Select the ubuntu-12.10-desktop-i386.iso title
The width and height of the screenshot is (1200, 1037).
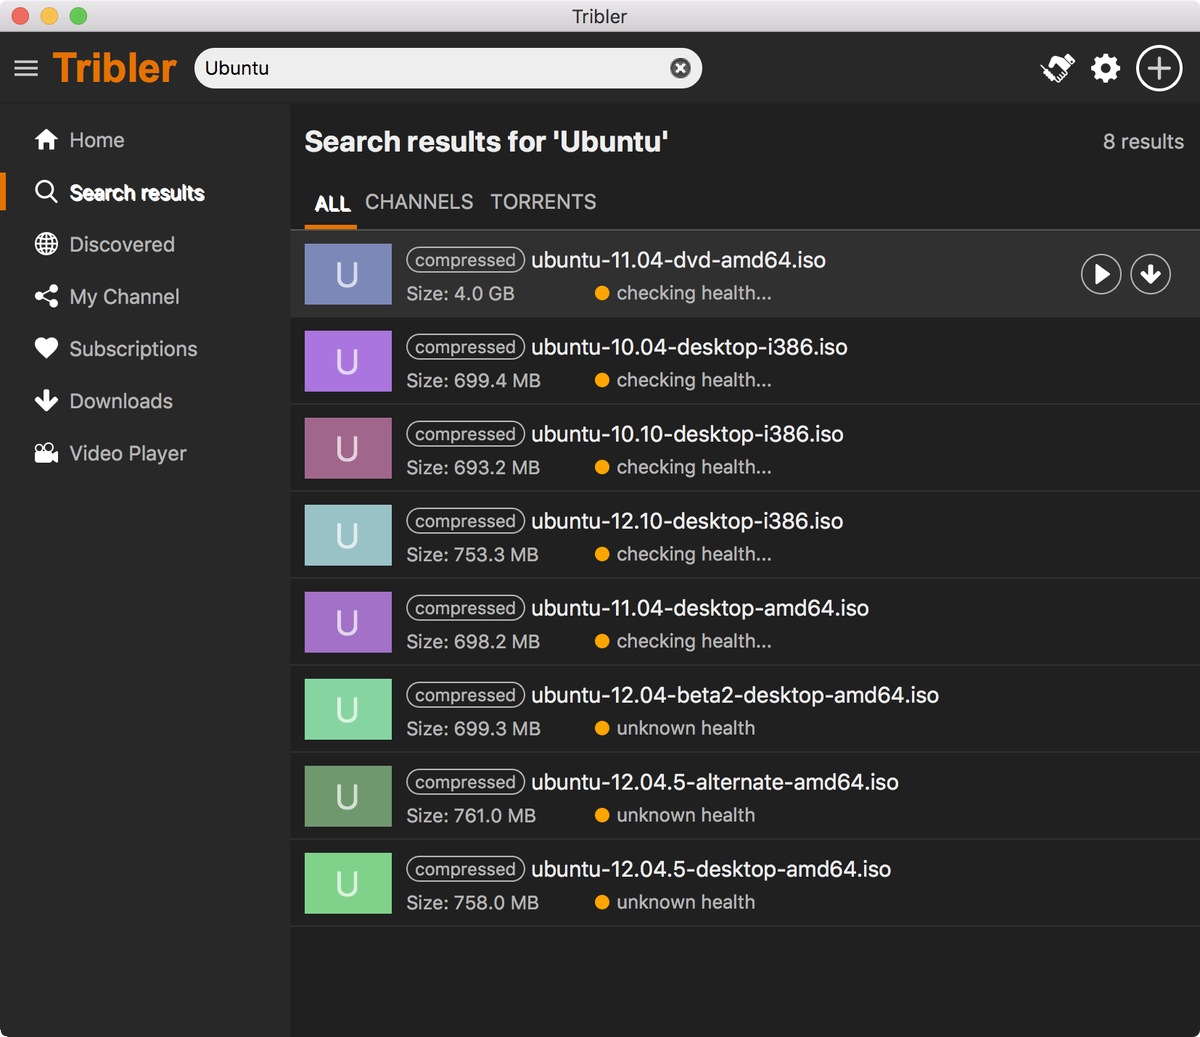(687, 521)
